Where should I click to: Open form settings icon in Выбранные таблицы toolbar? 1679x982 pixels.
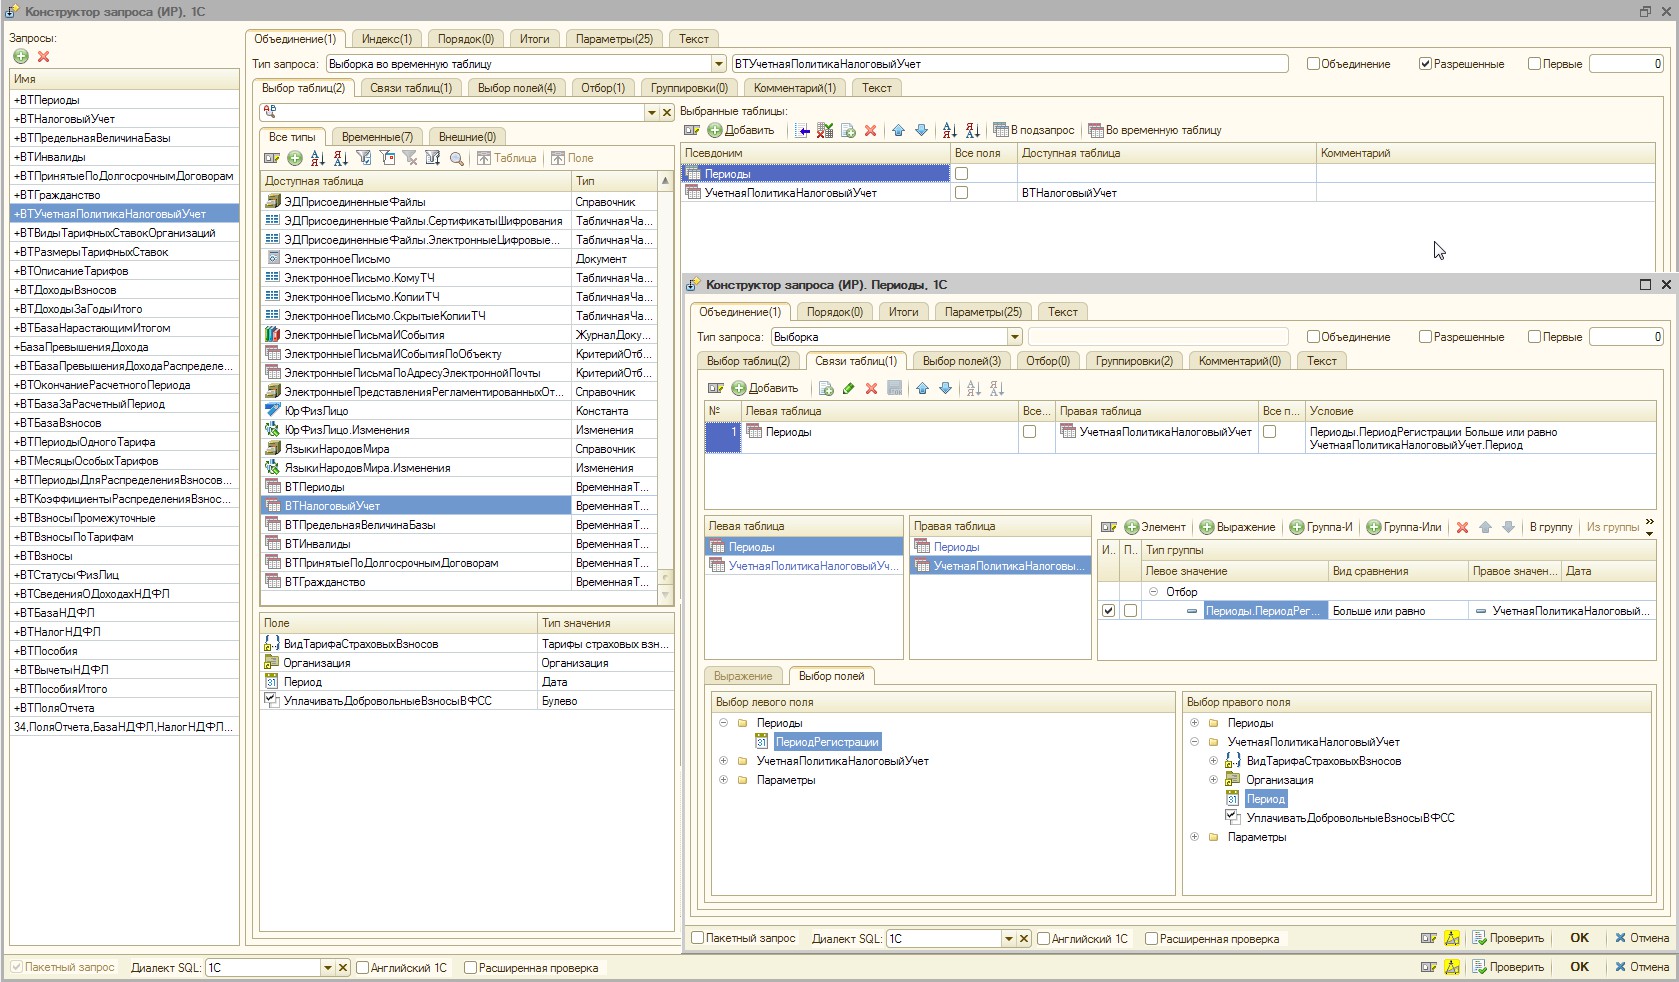[x=692, y=130]
